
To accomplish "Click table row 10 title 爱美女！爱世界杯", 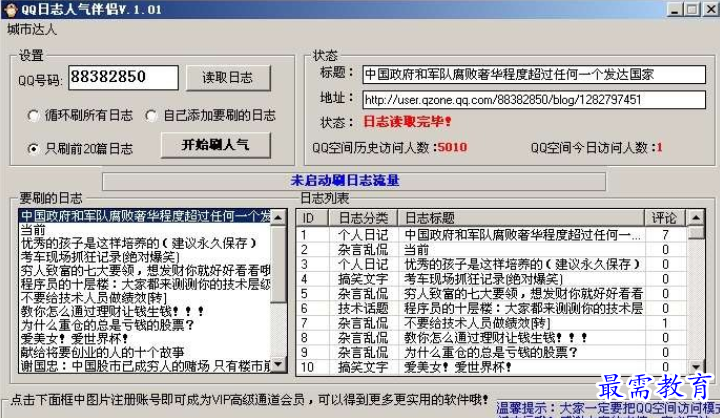I will click(458, 367).
